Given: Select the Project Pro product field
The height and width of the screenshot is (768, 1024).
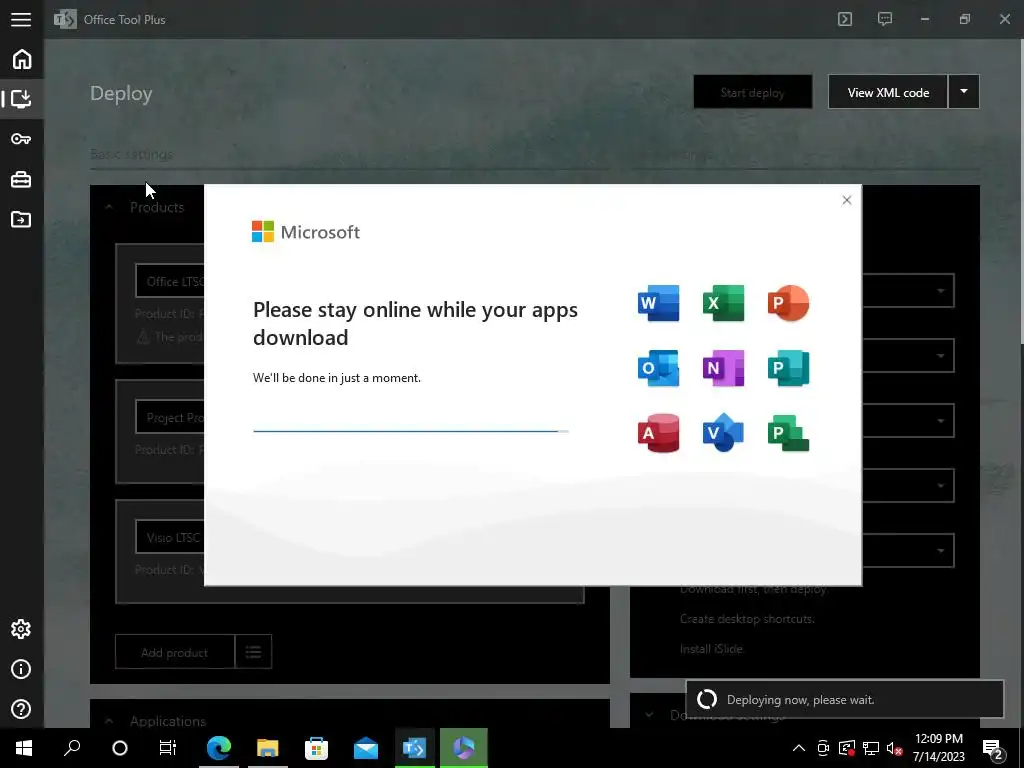Looking at the screenshot, I should (x=170, y=418).
